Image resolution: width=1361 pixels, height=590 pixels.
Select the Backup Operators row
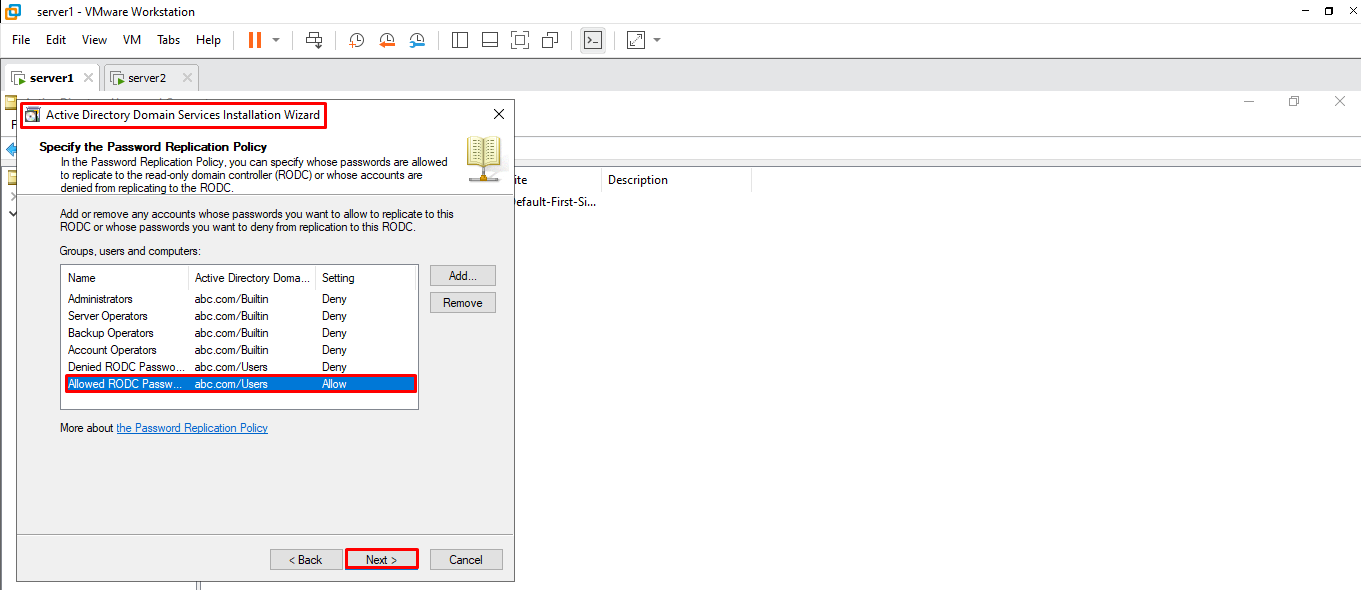coord(240,333)
